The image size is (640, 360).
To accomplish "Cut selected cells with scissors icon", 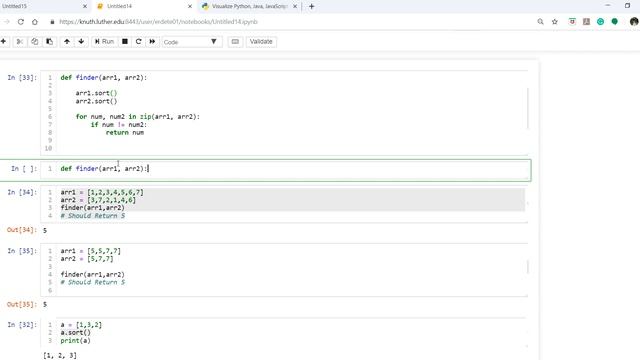I will 20,42.
